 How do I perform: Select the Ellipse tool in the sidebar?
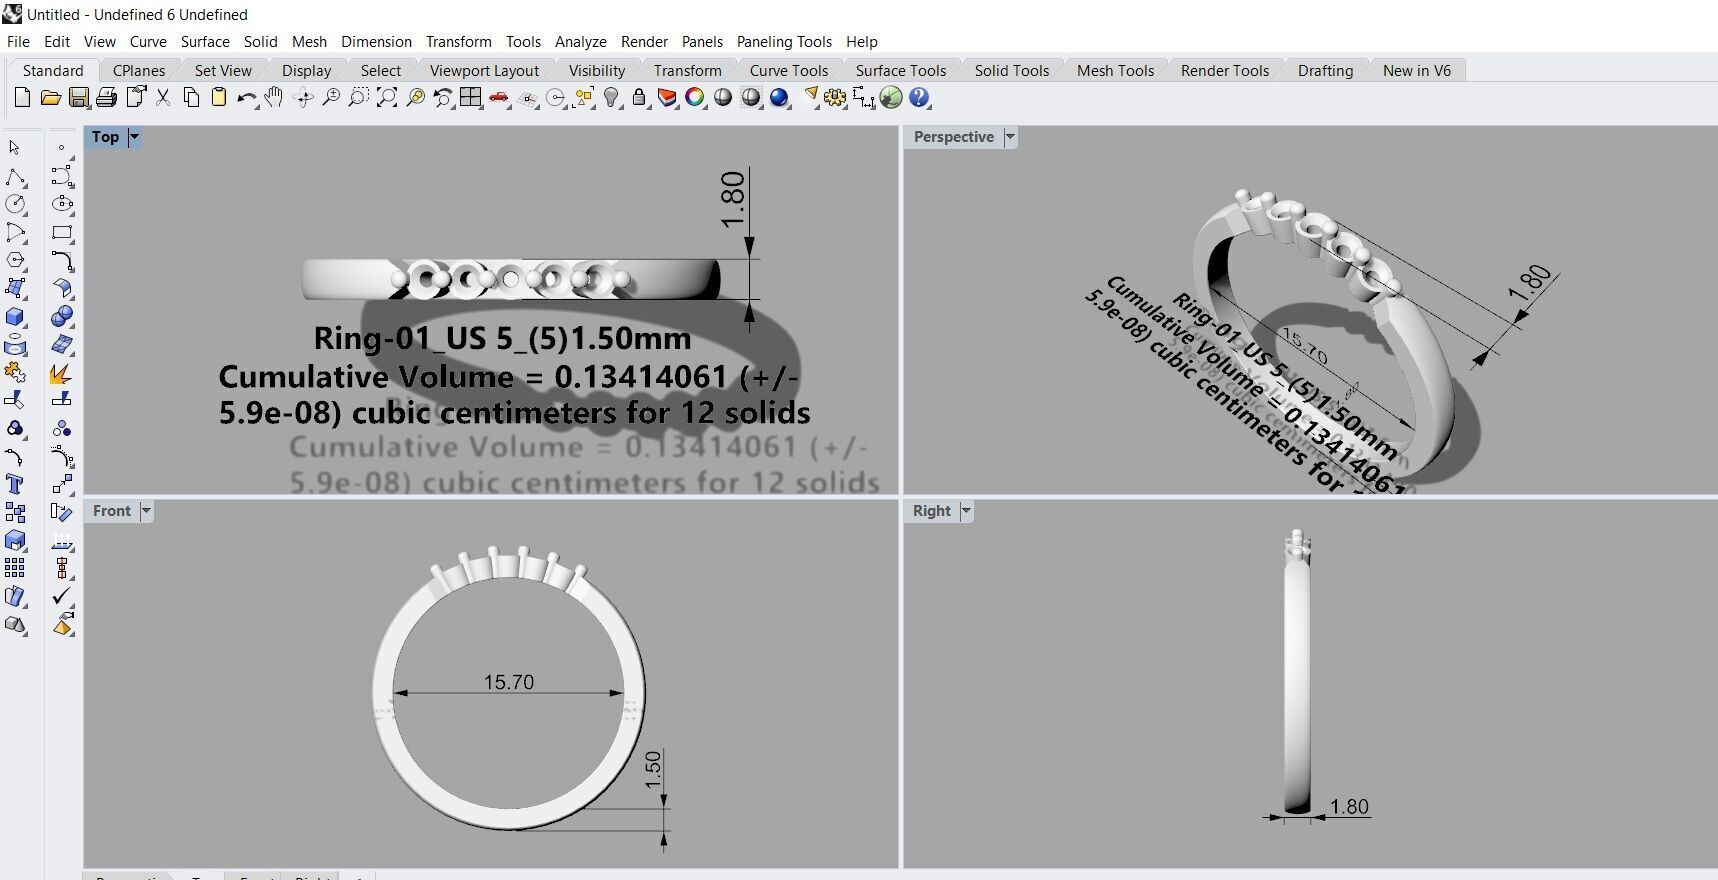62,204
